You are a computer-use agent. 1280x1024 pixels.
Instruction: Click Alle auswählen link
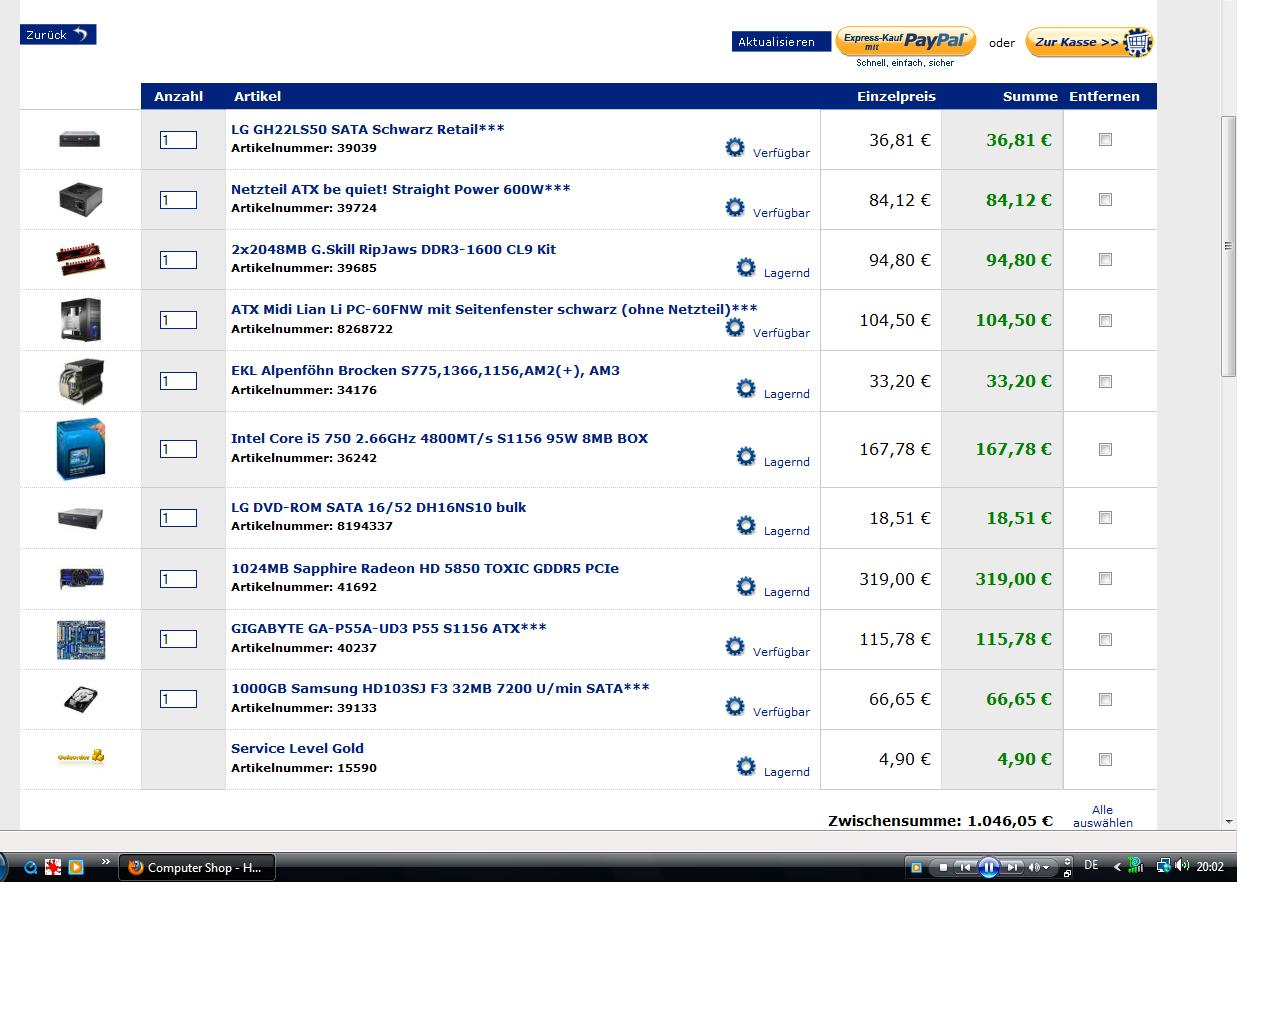click(x=1103, y=816)
